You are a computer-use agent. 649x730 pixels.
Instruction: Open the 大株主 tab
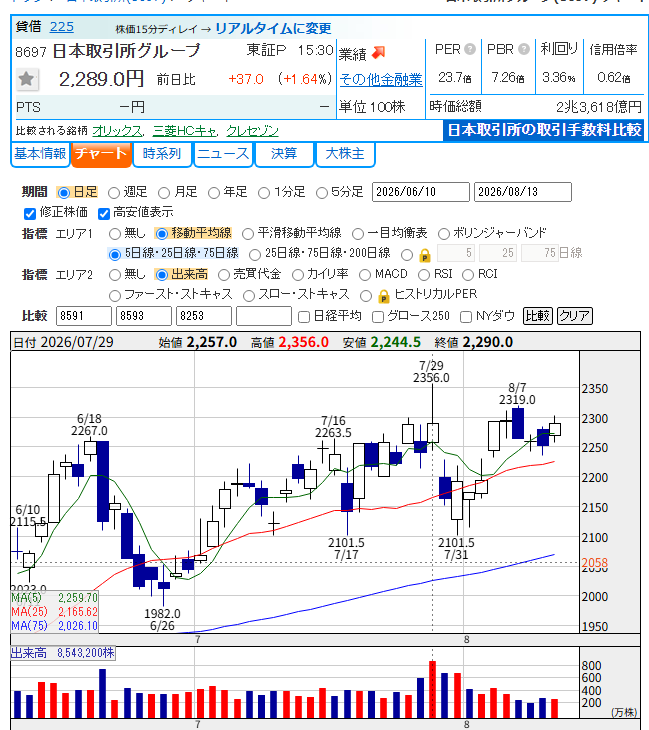[x=345, y=154]
